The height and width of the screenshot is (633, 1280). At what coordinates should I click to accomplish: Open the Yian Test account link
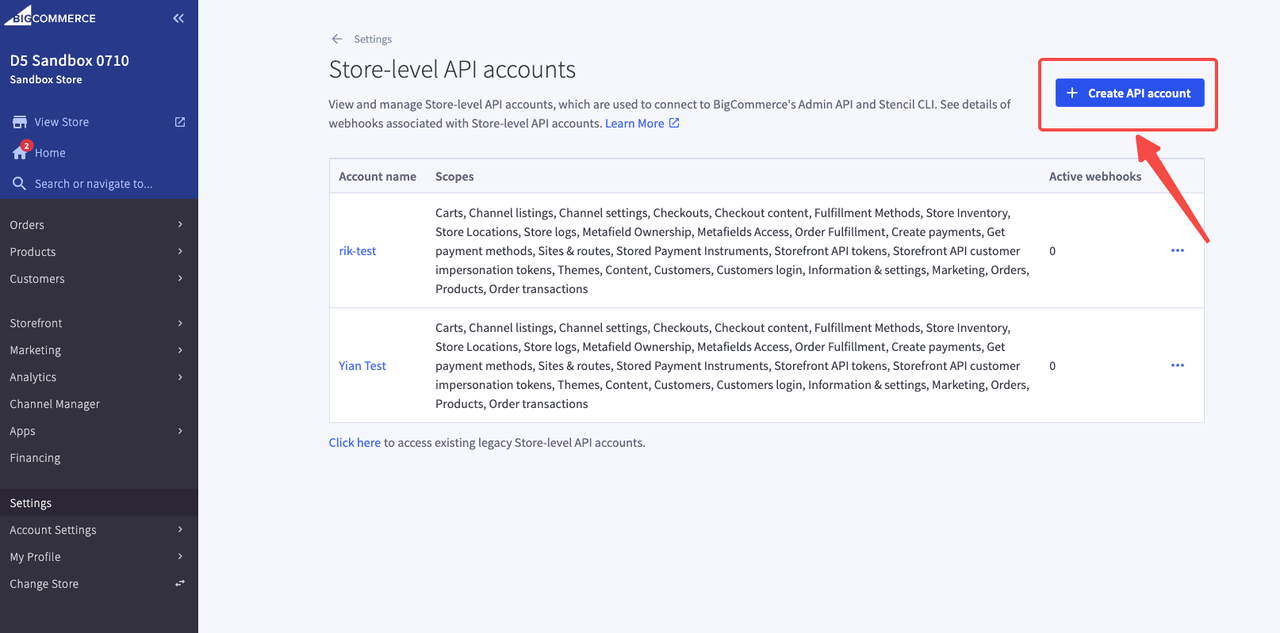click(362, 366)
